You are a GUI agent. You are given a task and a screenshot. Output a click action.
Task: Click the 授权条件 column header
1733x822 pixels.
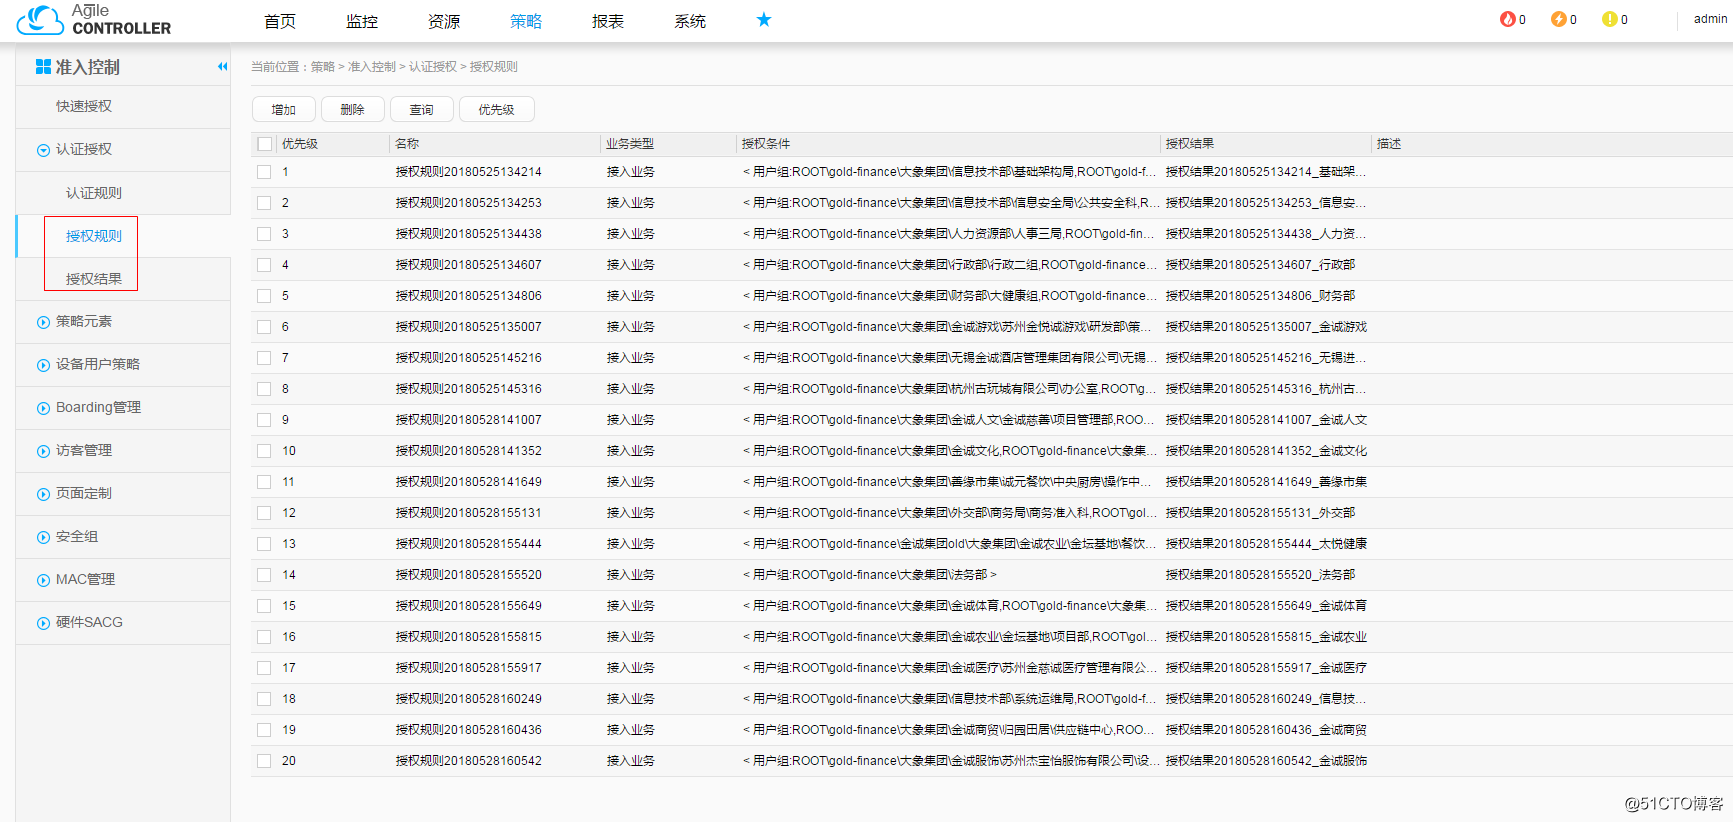[766, 144]
